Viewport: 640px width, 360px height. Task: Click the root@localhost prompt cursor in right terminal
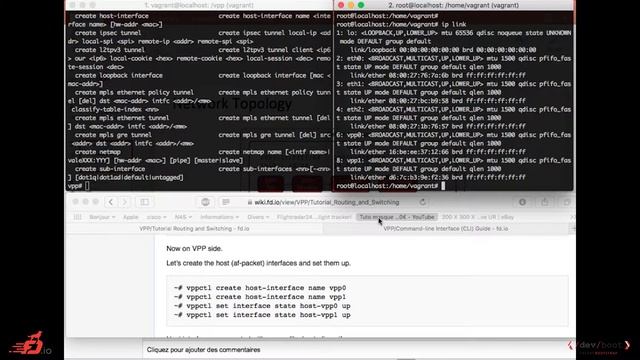coord(443,186)
